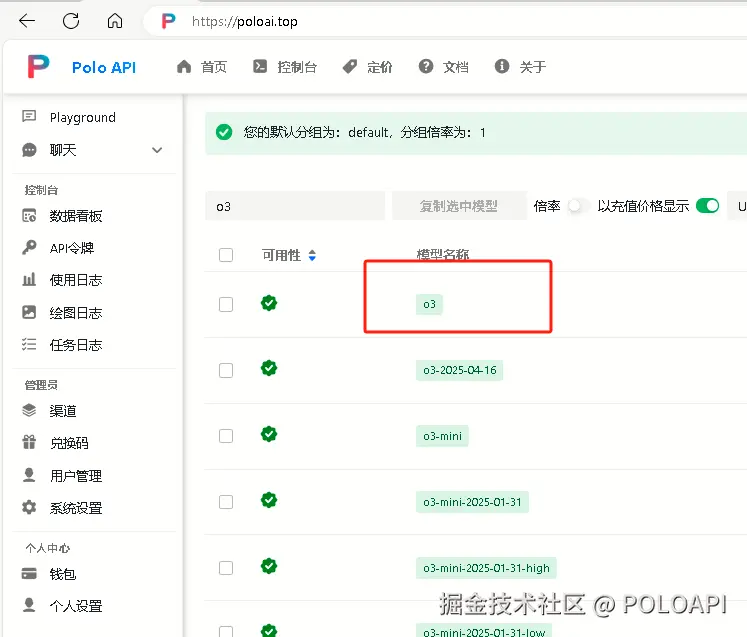The image size is (747, 637).
Task: Click the question mark icon beside 文档
Action: [426, 66]
